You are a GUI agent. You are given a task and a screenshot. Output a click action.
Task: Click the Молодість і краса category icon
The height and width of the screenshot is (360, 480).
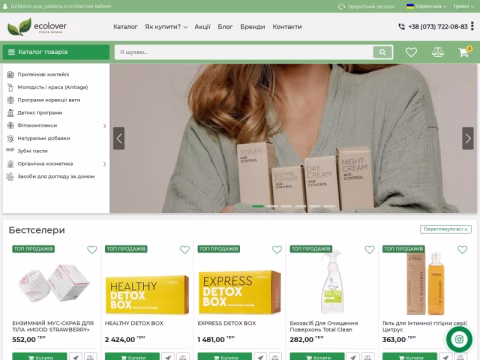tap(10, 87)
